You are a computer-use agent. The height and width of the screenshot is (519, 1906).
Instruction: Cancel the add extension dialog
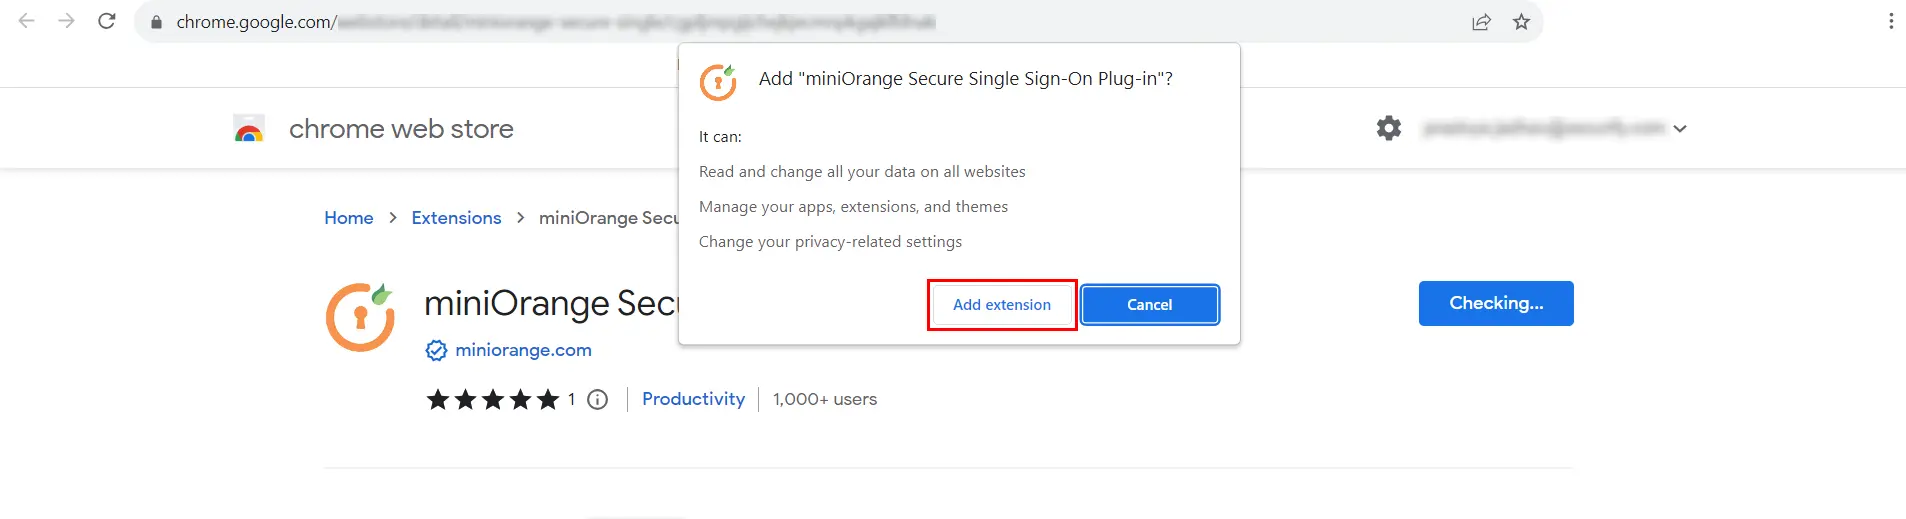pos(1150,305)
